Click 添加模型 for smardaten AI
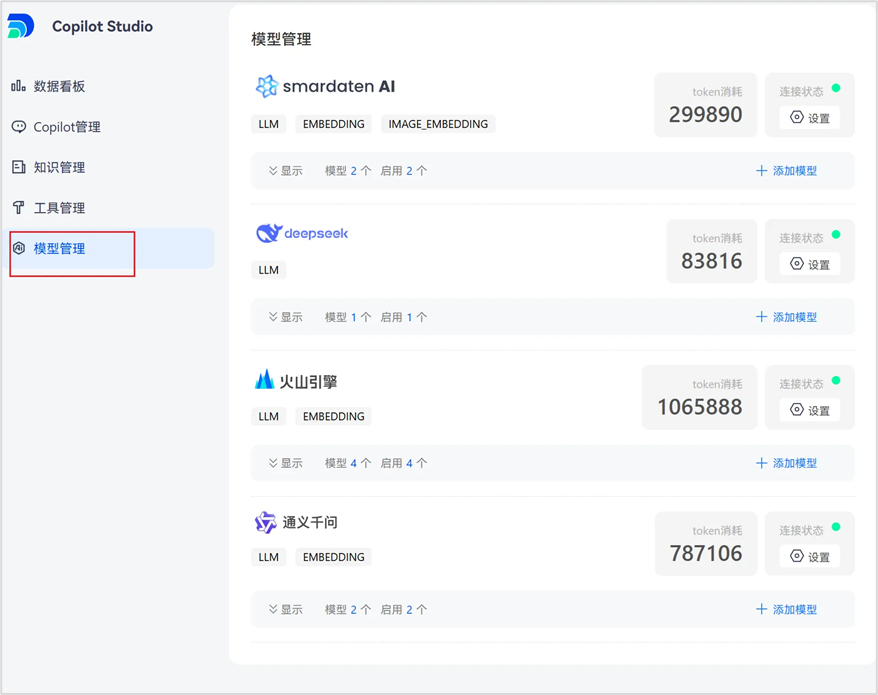The height and width of the screenshot is (695, 878). coord(787,171)
